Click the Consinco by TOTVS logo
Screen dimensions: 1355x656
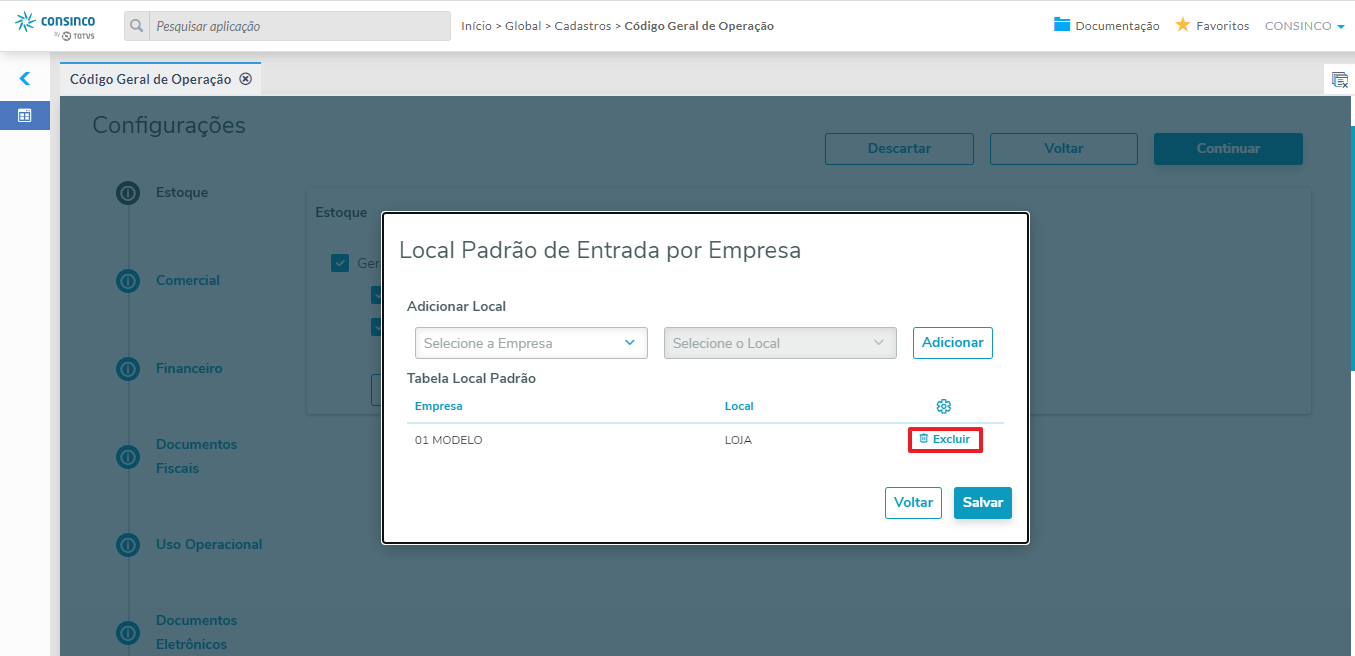pos(55,26)
